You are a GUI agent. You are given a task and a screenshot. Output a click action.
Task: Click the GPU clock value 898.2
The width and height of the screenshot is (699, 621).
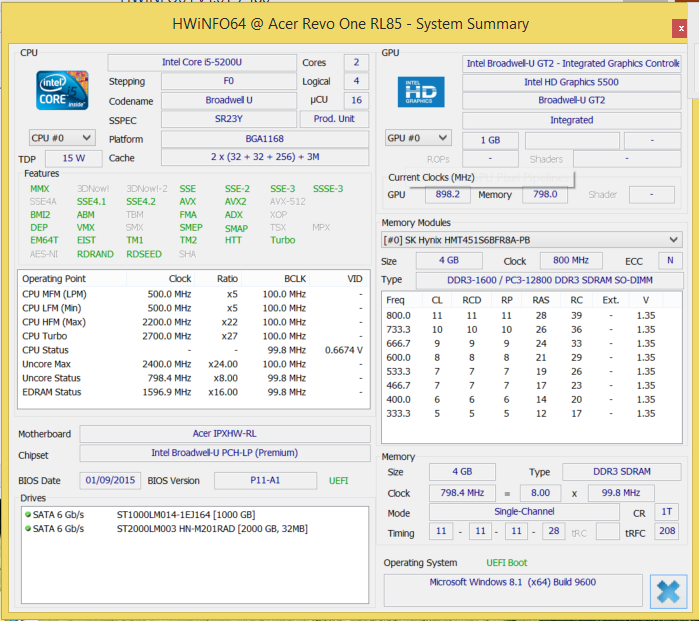point(447,194)
